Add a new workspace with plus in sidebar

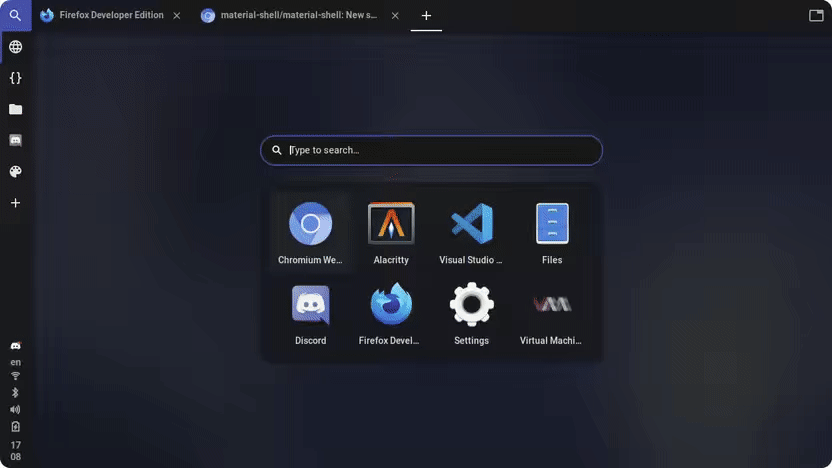(x=15, y=203)
